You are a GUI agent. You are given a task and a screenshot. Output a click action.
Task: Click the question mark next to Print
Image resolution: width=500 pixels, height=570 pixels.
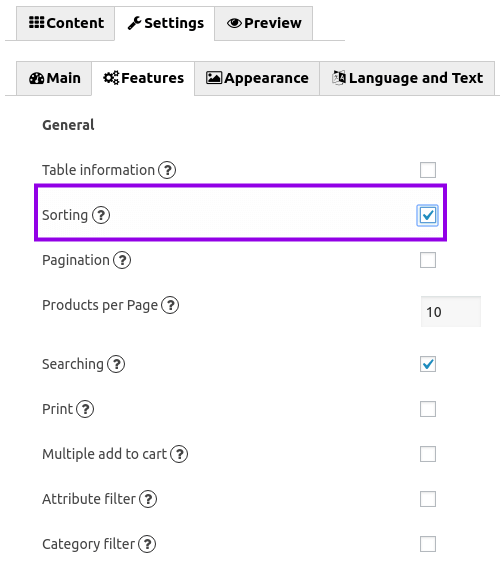tap(85, 409)
